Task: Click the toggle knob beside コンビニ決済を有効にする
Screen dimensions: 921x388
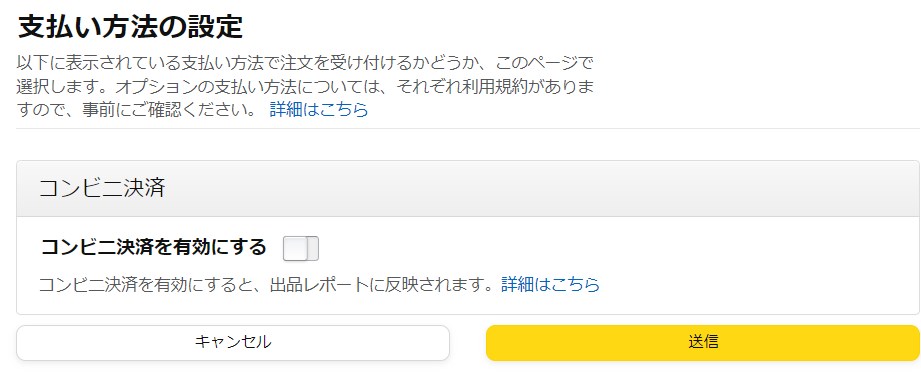Action: 295,248
